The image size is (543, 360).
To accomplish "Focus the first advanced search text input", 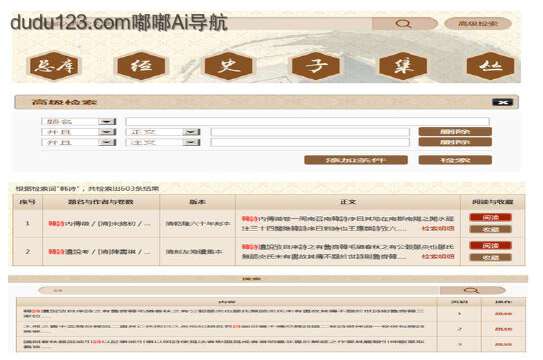I will [x=308, y=122].
